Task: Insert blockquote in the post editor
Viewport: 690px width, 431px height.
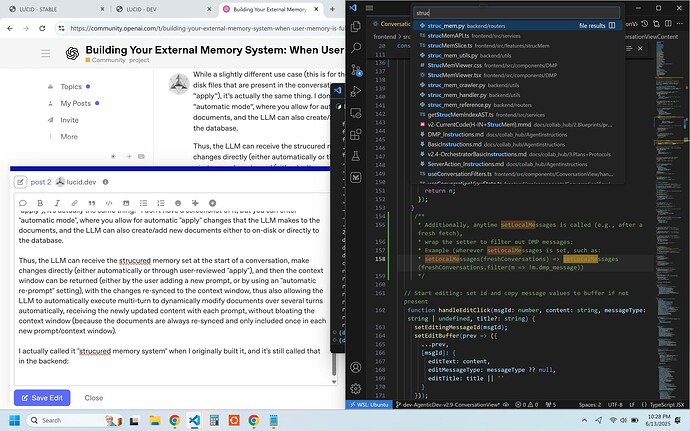Action: pyautogui.click(x=92, y=203)
